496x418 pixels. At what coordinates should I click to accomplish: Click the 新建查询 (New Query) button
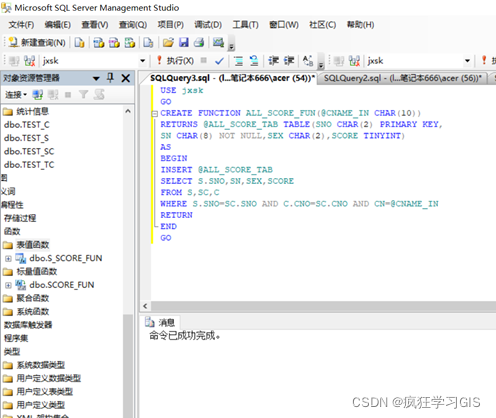click(37, 42)
